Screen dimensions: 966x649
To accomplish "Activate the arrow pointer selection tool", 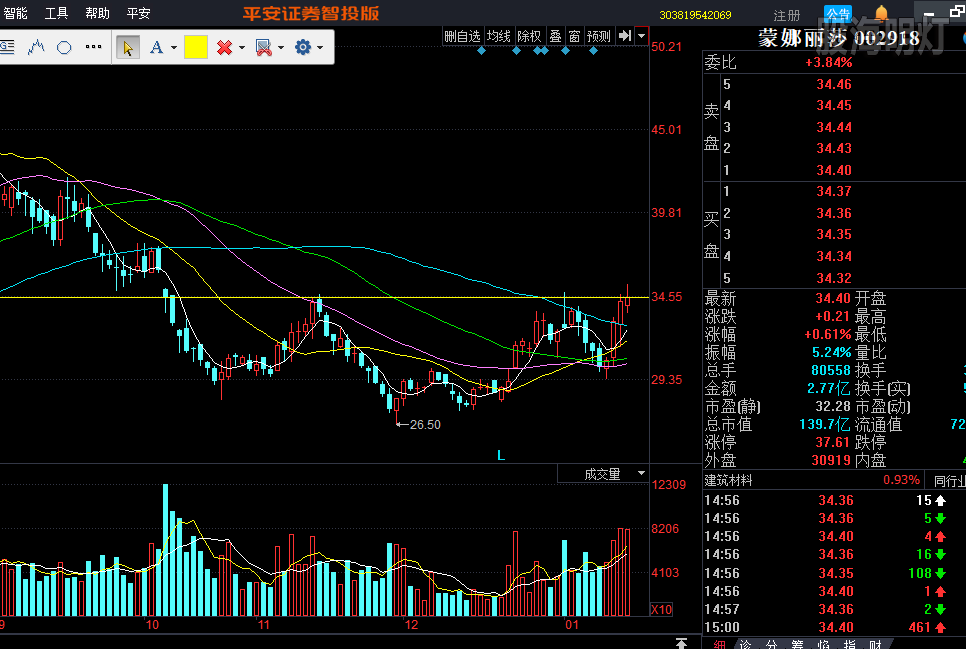I will (x=128, y=47).
